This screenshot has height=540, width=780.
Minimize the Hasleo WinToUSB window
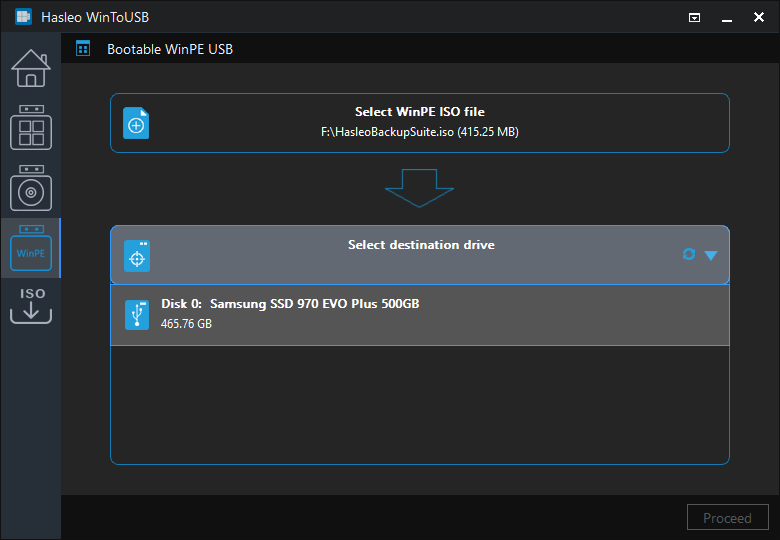click(727, 18)
